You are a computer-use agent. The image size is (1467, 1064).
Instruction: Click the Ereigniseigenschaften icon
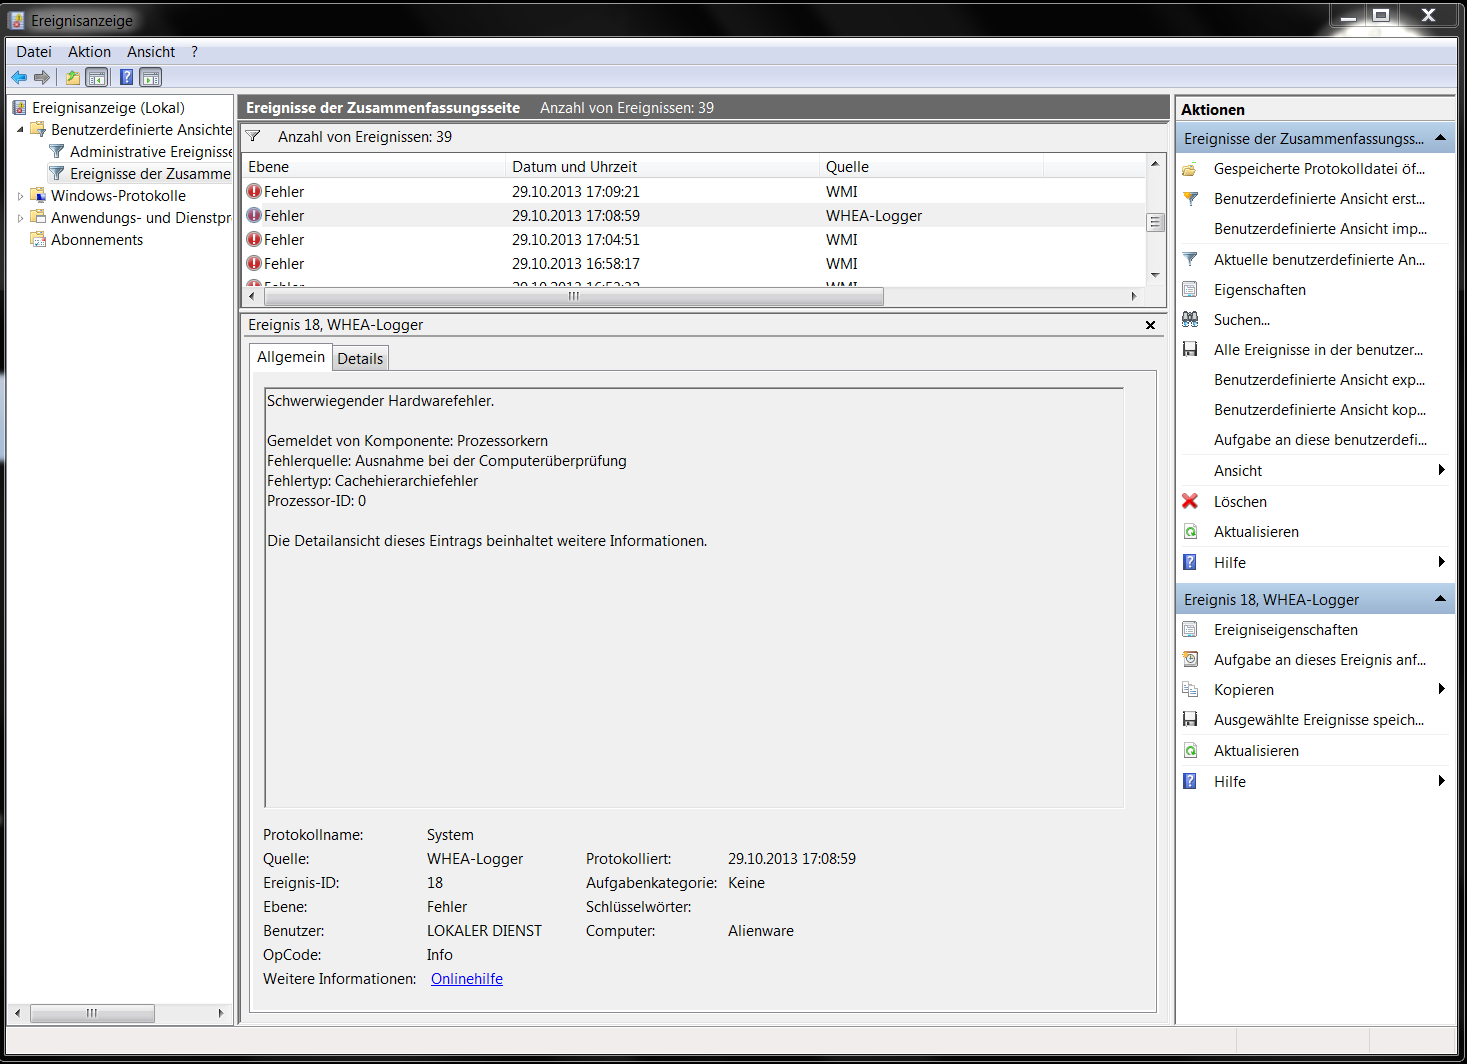click(1190, 630)
